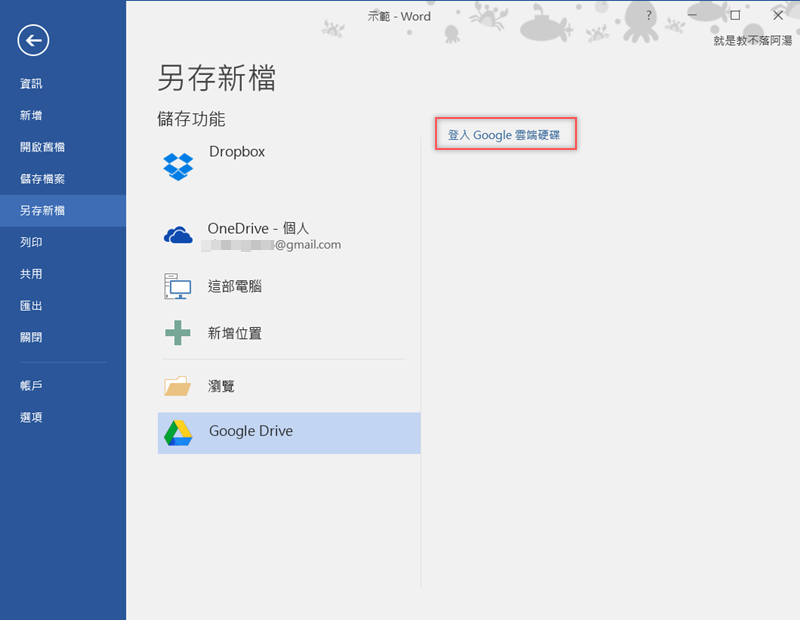Click the help question mark icon

click(x=648, y=15)
